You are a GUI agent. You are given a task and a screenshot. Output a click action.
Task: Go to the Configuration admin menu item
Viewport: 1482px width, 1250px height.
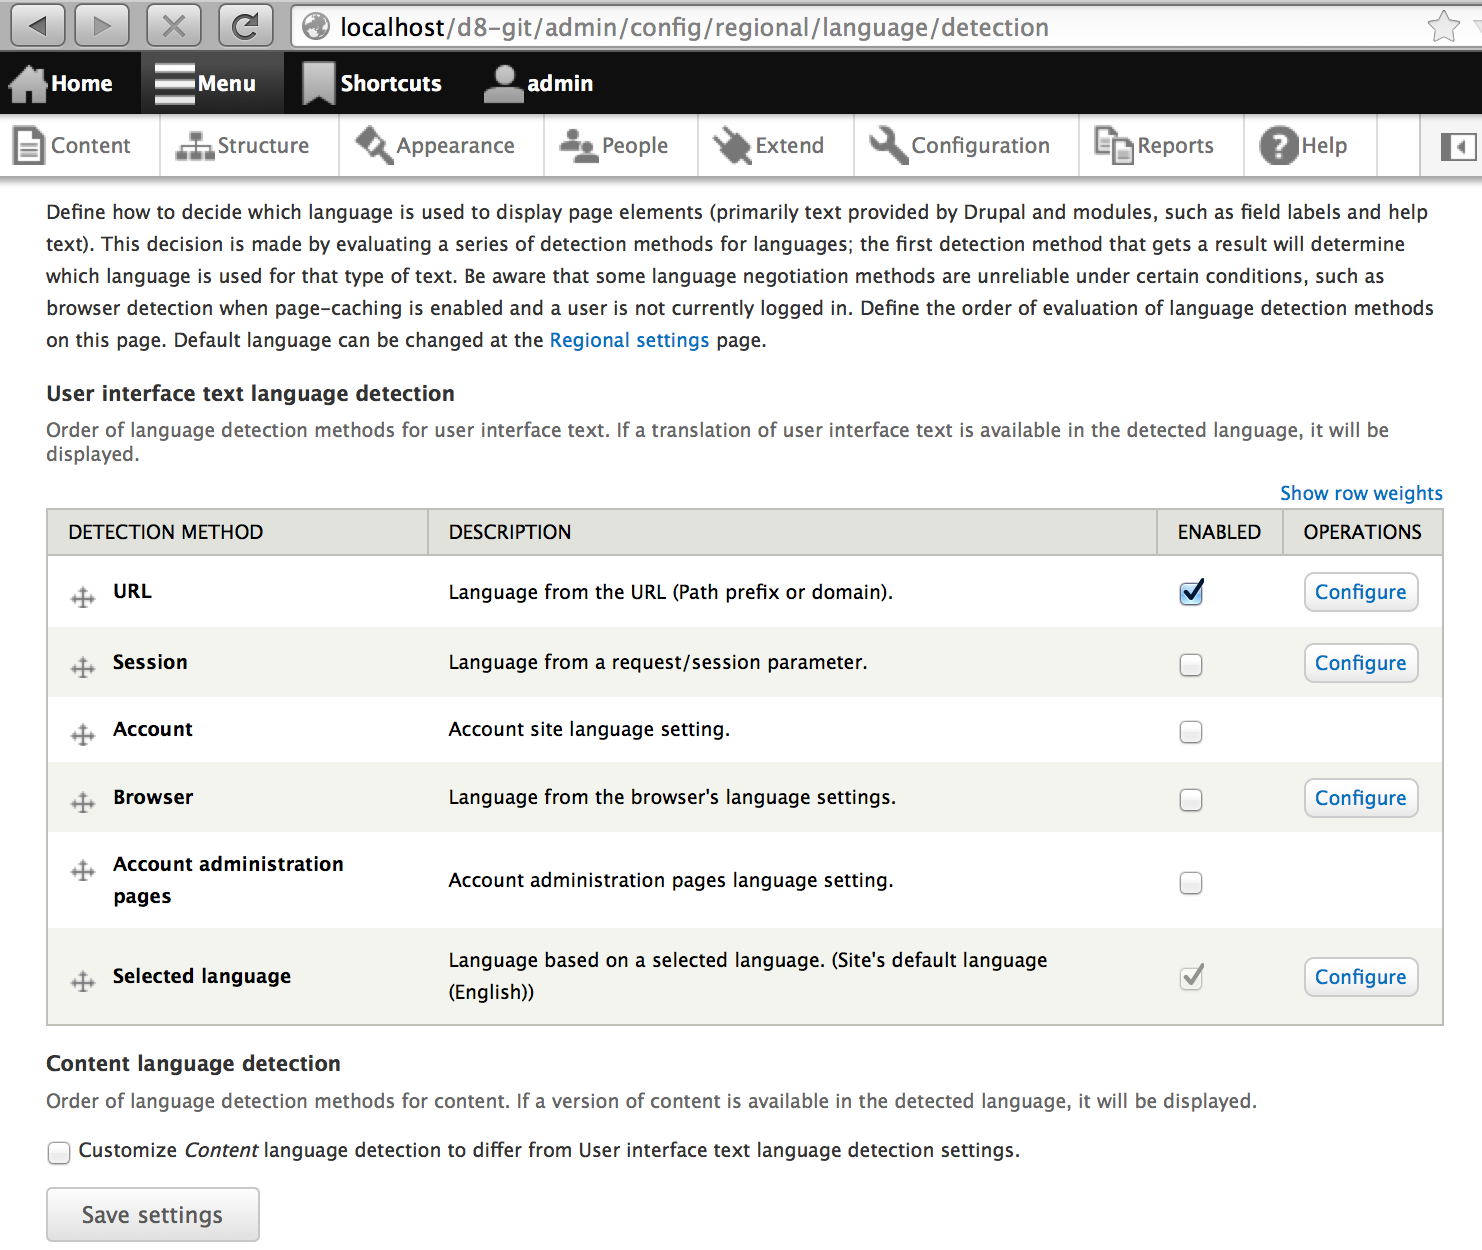pyautogui.click(x=960, y=146)
